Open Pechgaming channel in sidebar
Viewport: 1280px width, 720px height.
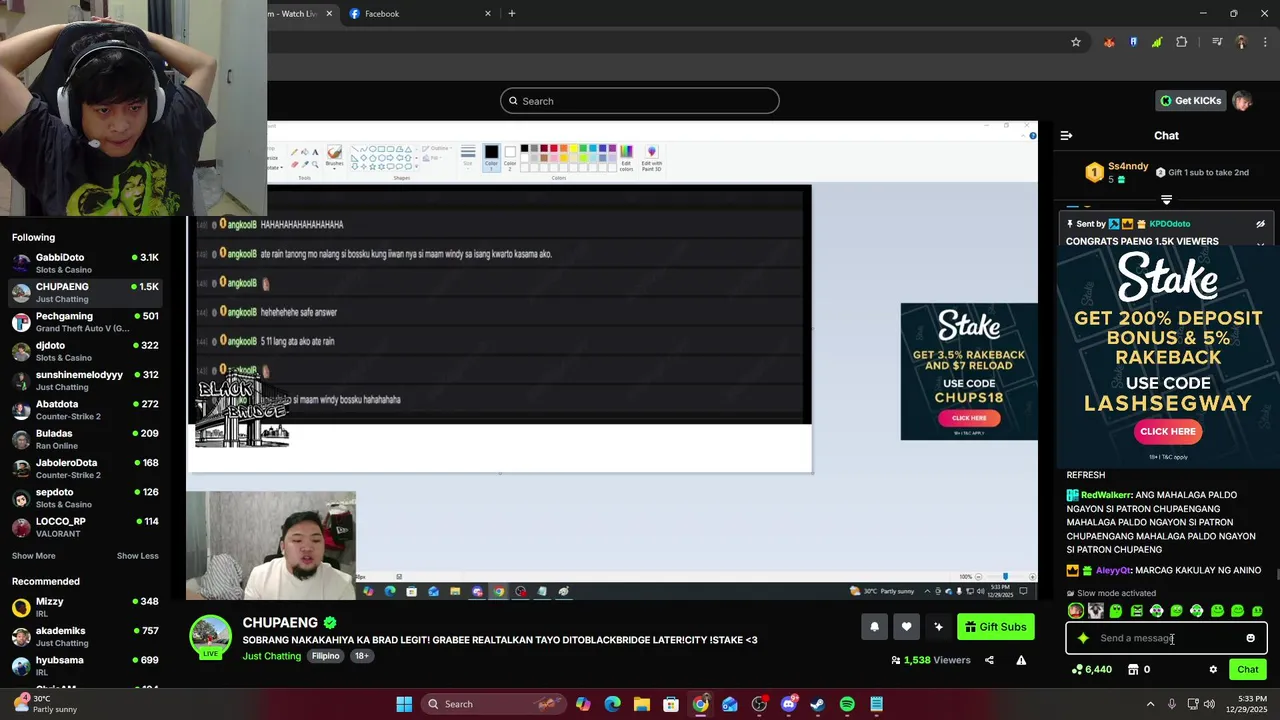click(x=85, y=322)
